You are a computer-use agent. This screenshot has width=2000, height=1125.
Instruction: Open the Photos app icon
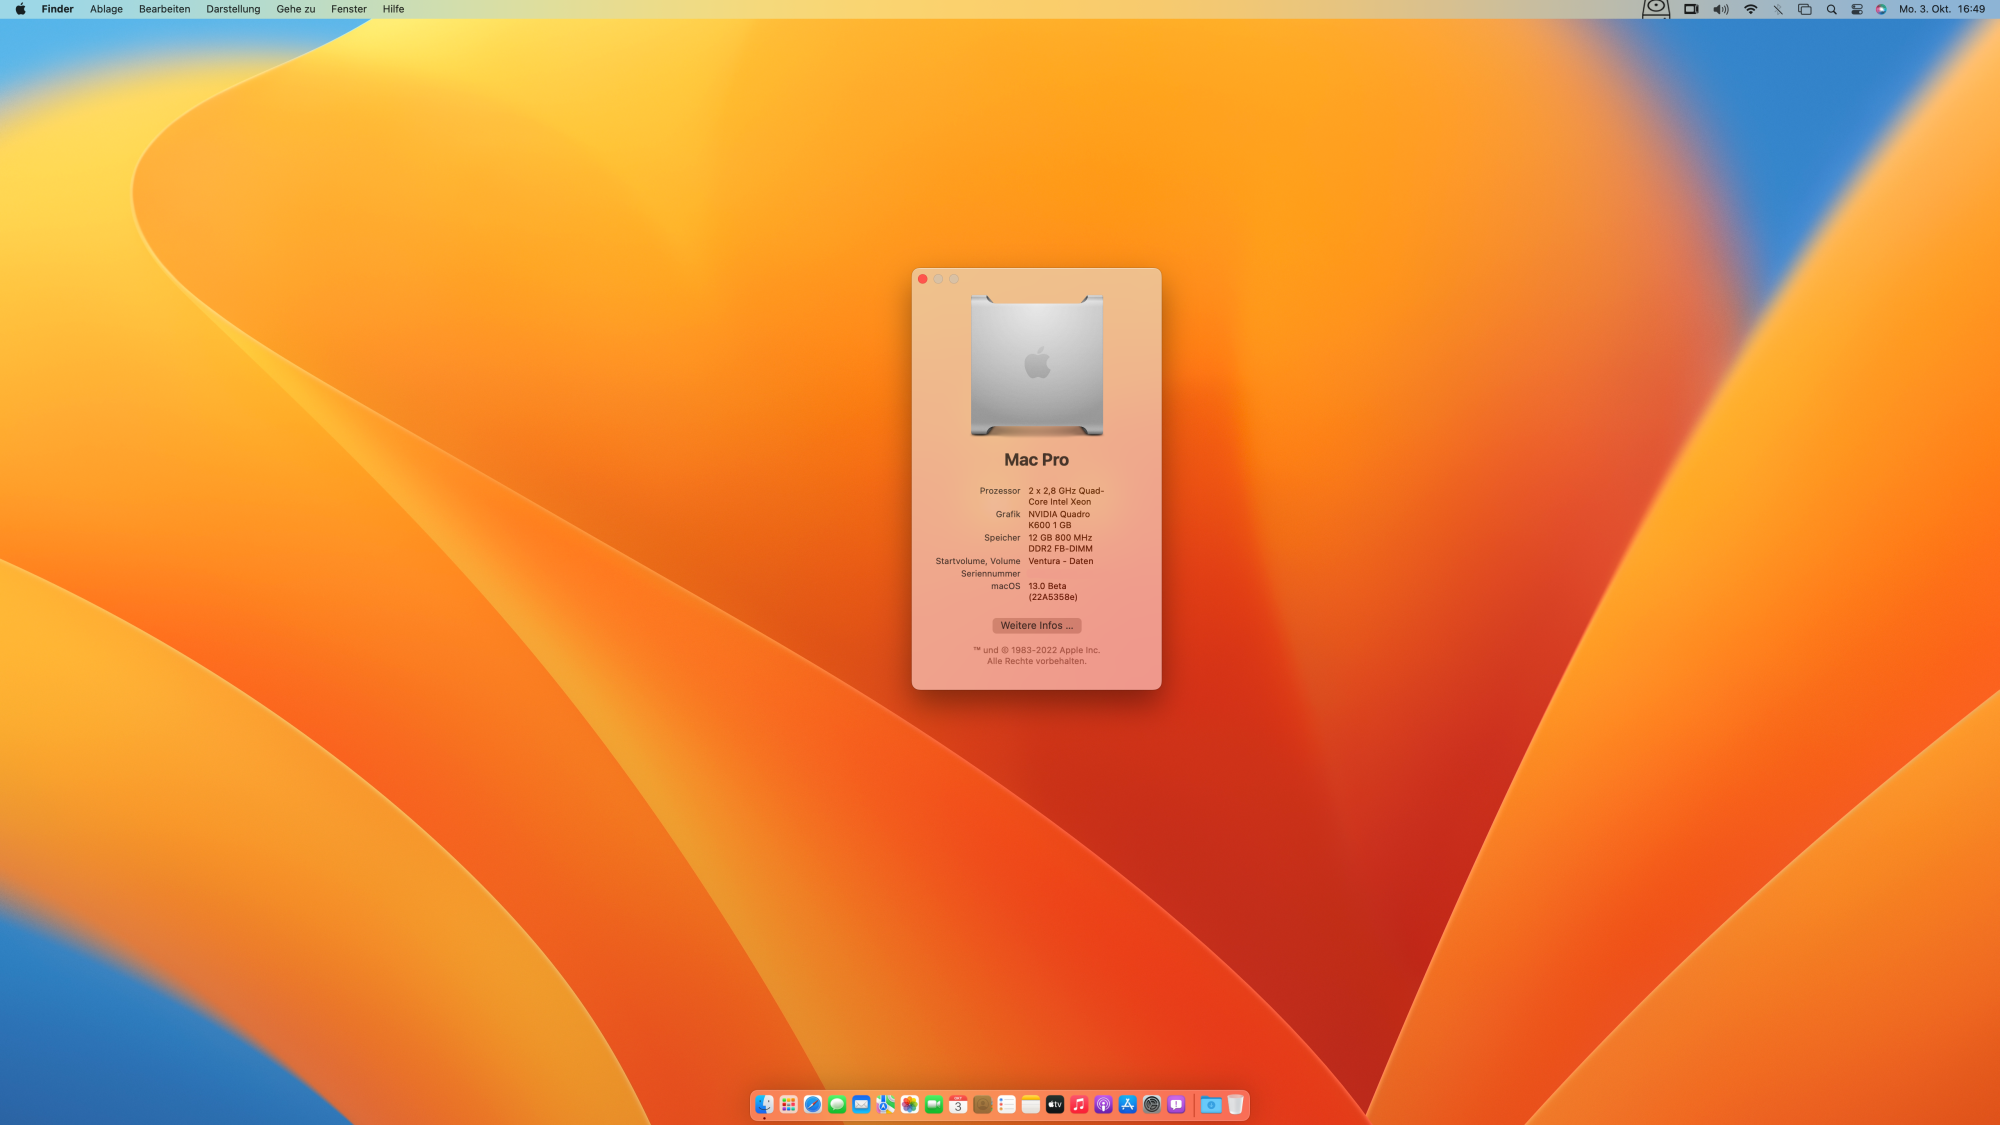[910, 1104]
